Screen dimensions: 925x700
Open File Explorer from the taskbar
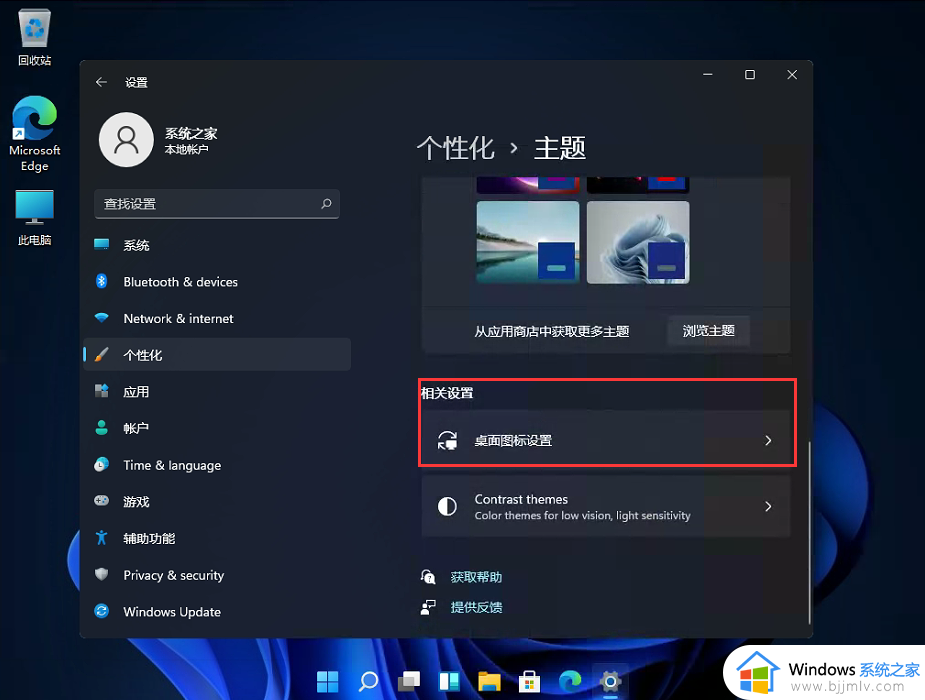tap(489, 682)
